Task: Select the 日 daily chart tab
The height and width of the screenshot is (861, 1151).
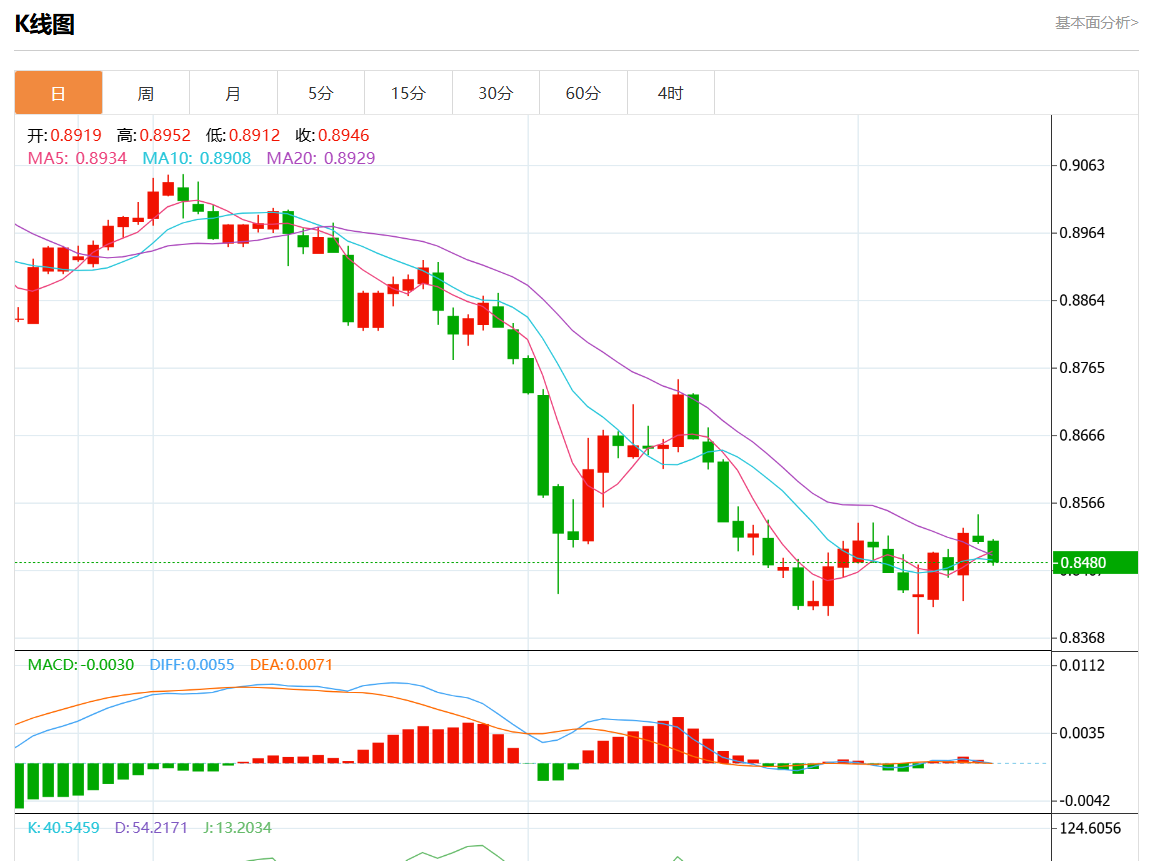Action: pyautogui.click(x=59, y=93)
